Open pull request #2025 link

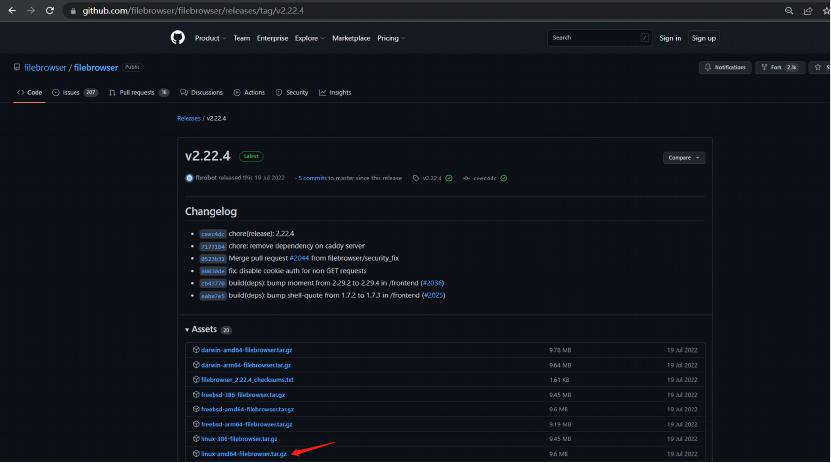pos(434,295)
